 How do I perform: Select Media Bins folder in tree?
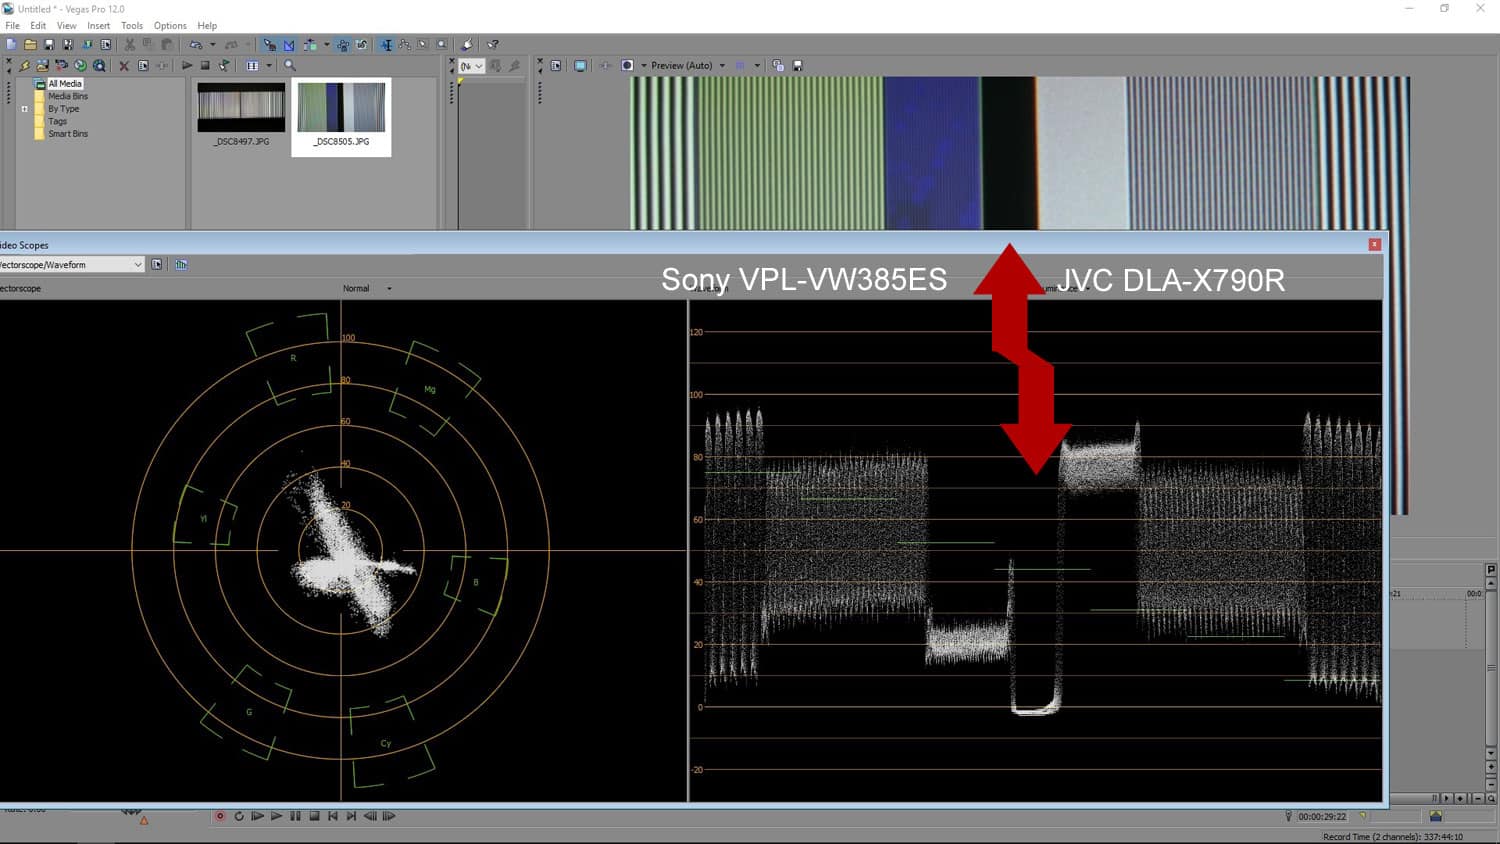(x=68, y=96)
